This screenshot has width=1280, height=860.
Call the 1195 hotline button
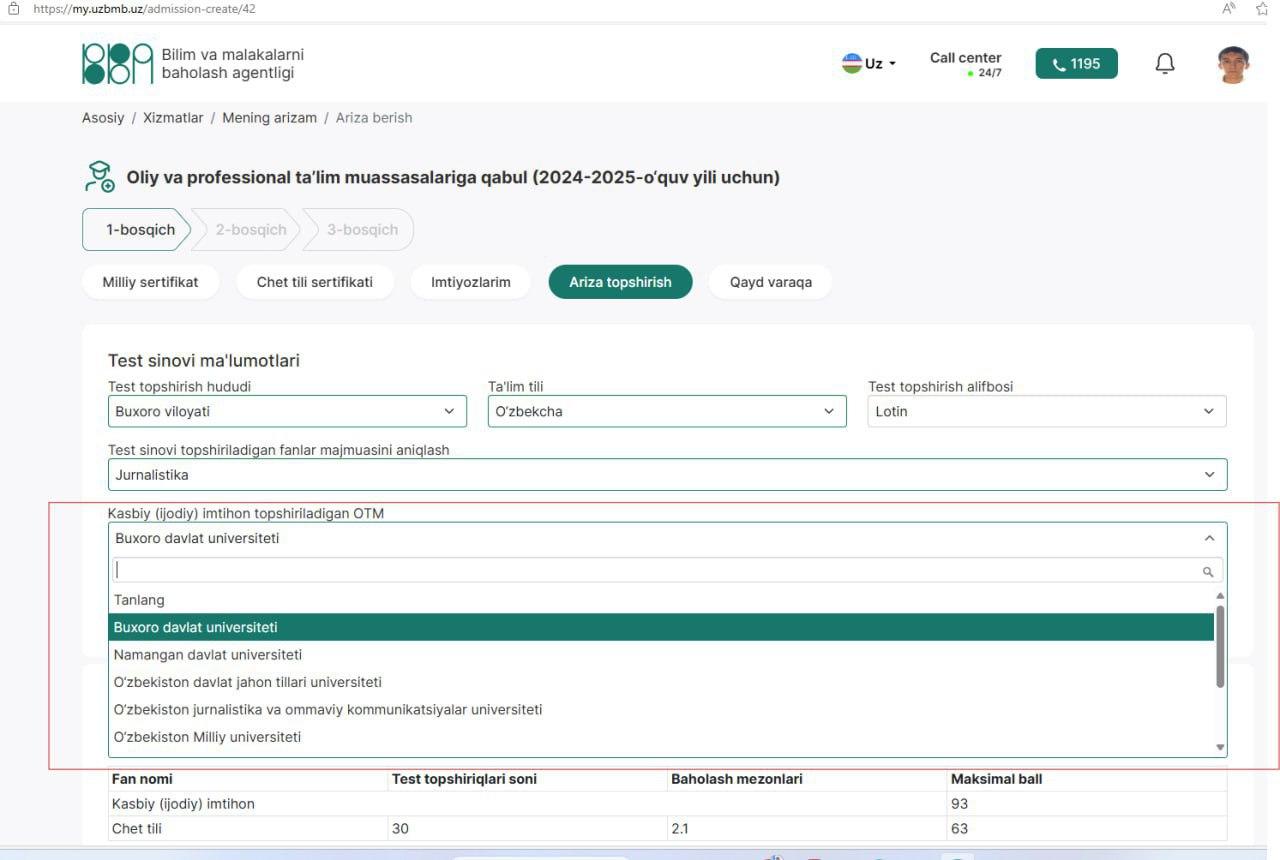click(1077, 64)
